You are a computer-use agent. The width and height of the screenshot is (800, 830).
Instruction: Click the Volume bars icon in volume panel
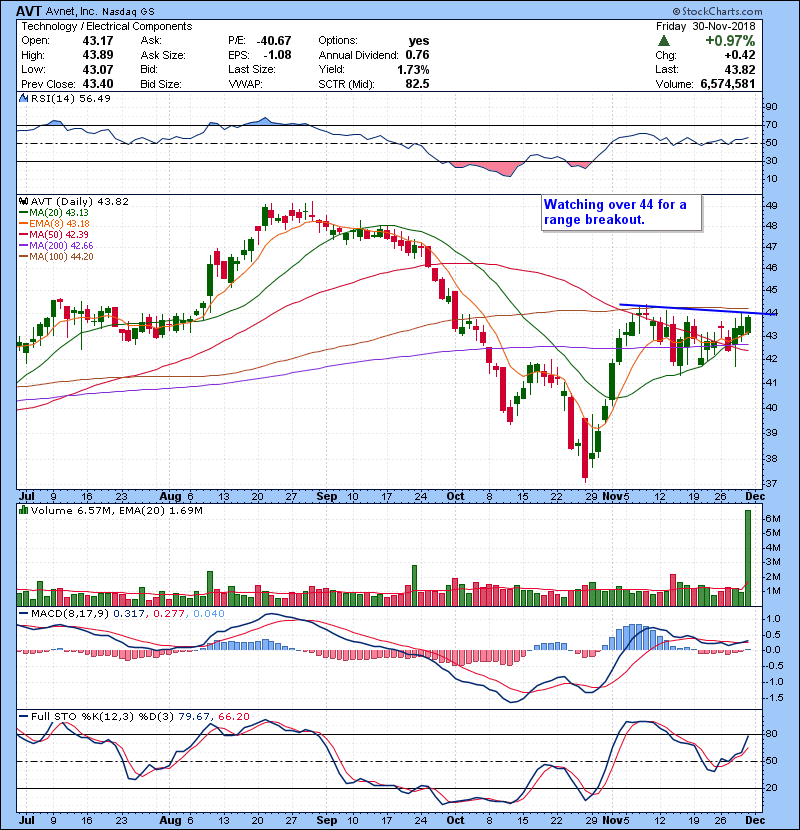click(23, 510)
